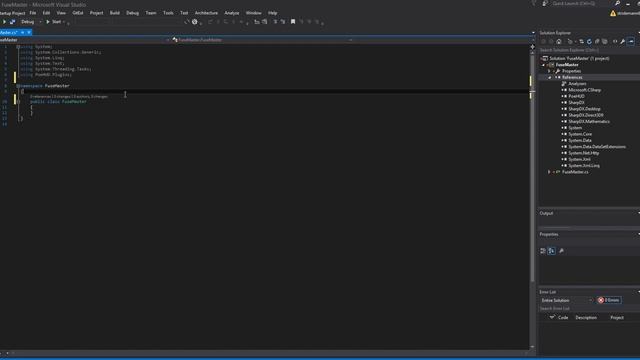Expand the Properties node in Solution Explorer

(x=549, y=71)
